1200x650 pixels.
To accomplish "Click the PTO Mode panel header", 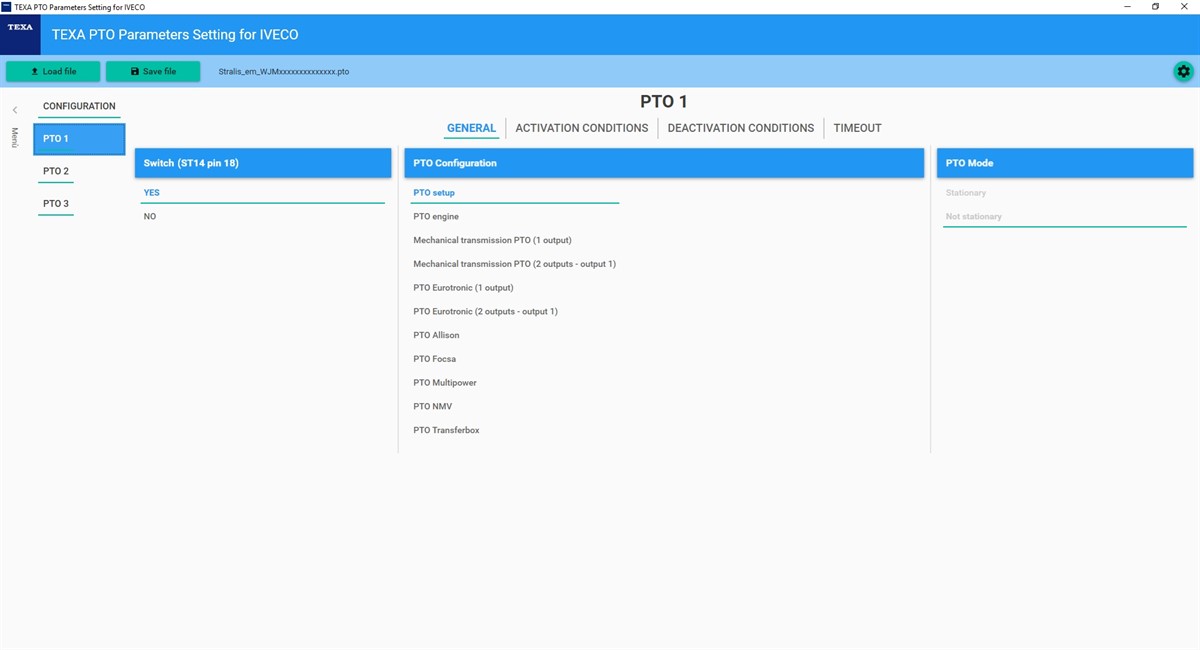I will pos(1065,163).
